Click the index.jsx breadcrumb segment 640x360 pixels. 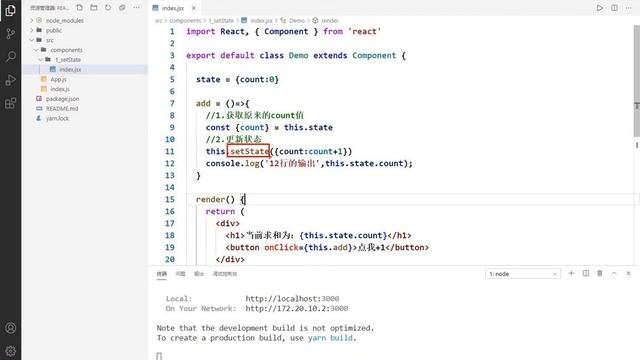(261, 20)
